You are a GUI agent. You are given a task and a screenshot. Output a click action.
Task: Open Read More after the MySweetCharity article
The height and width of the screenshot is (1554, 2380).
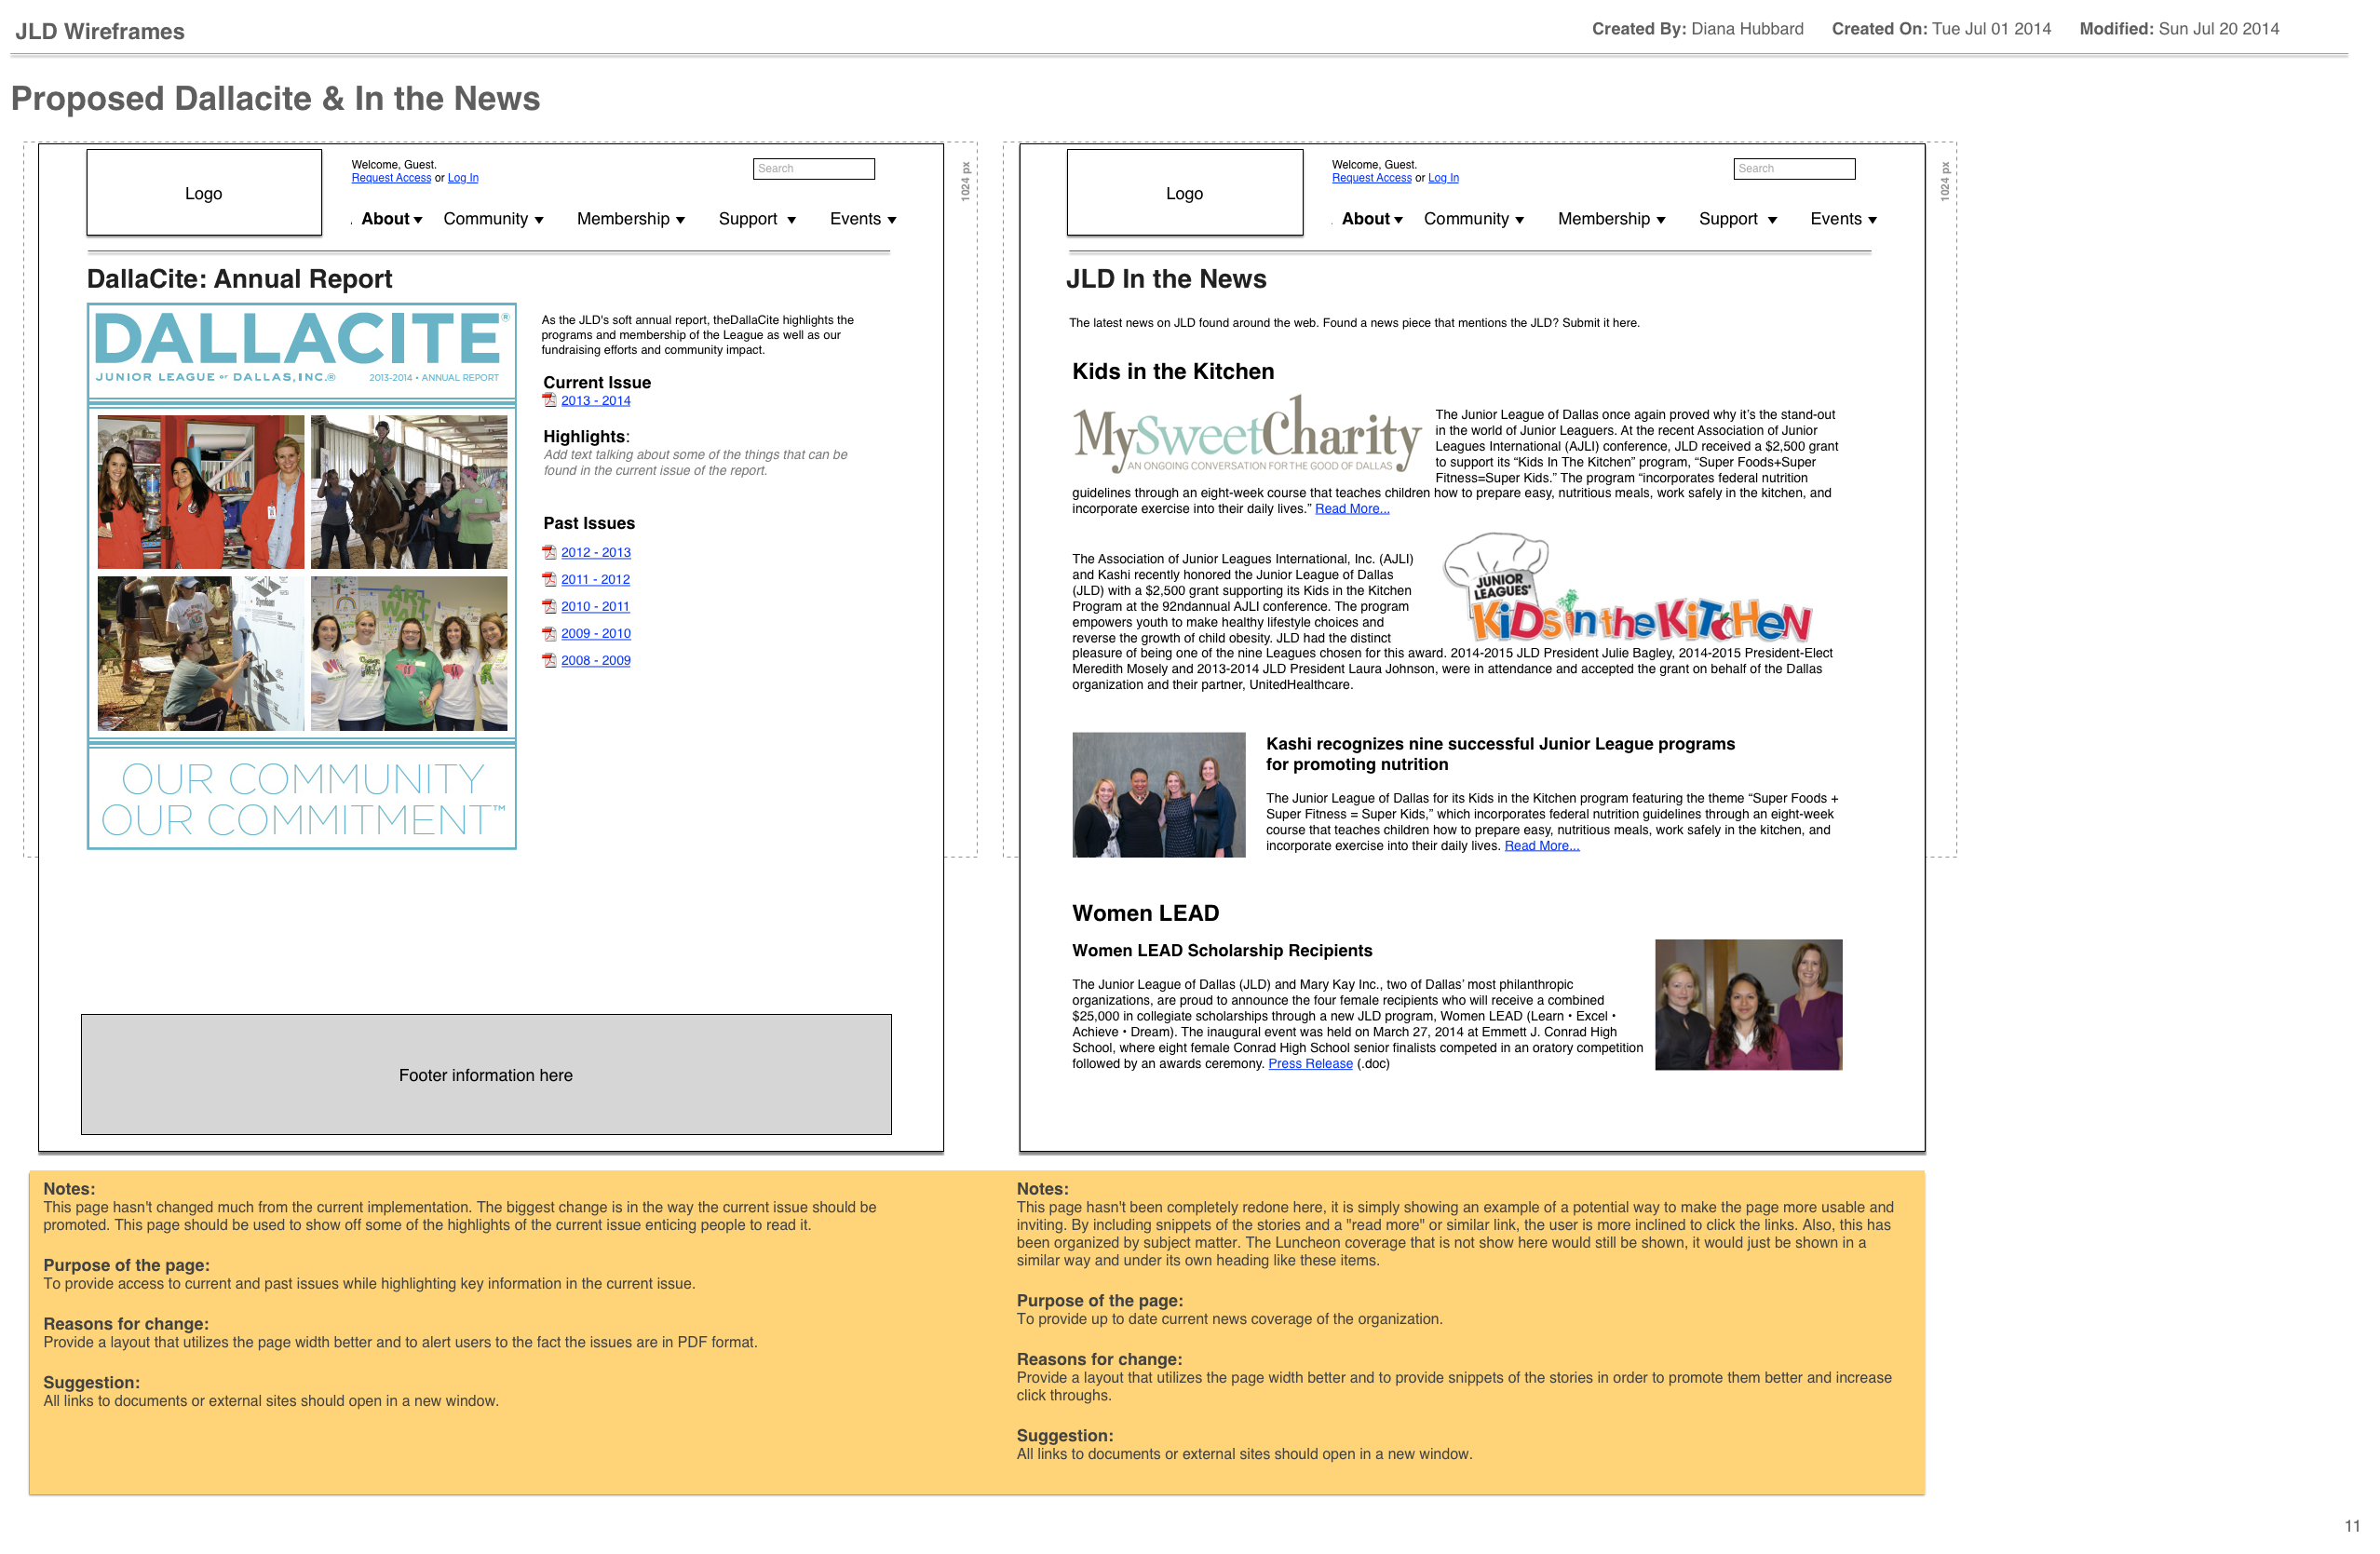click(1352, 509)
